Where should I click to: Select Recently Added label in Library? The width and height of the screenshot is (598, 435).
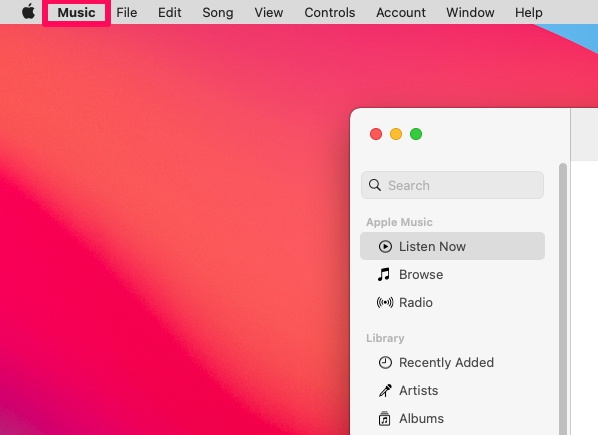click(446, 363)
